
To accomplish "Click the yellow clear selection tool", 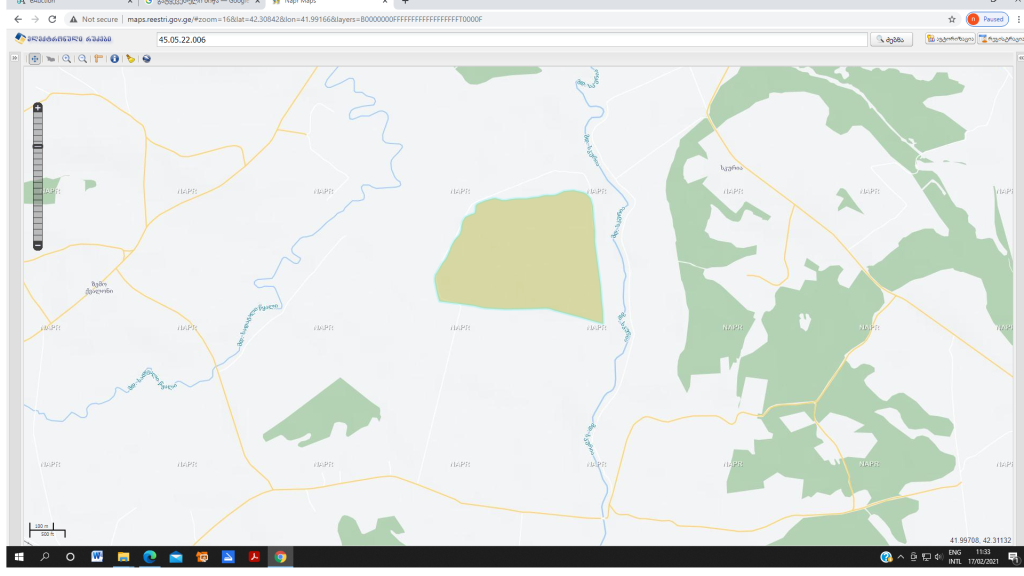I will pyautogui.click(x=131, y=59).
